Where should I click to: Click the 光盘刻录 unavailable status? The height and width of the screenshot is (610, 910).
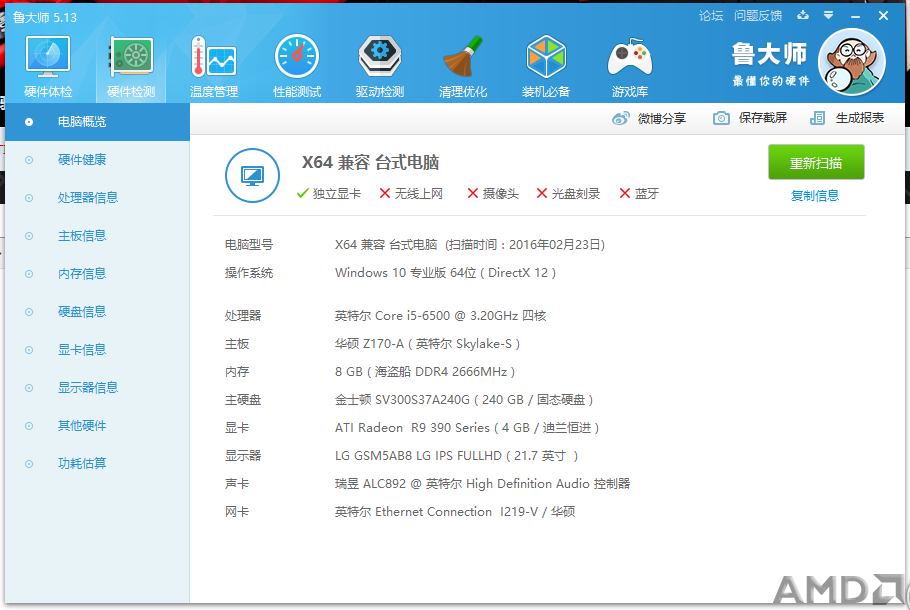568,194
